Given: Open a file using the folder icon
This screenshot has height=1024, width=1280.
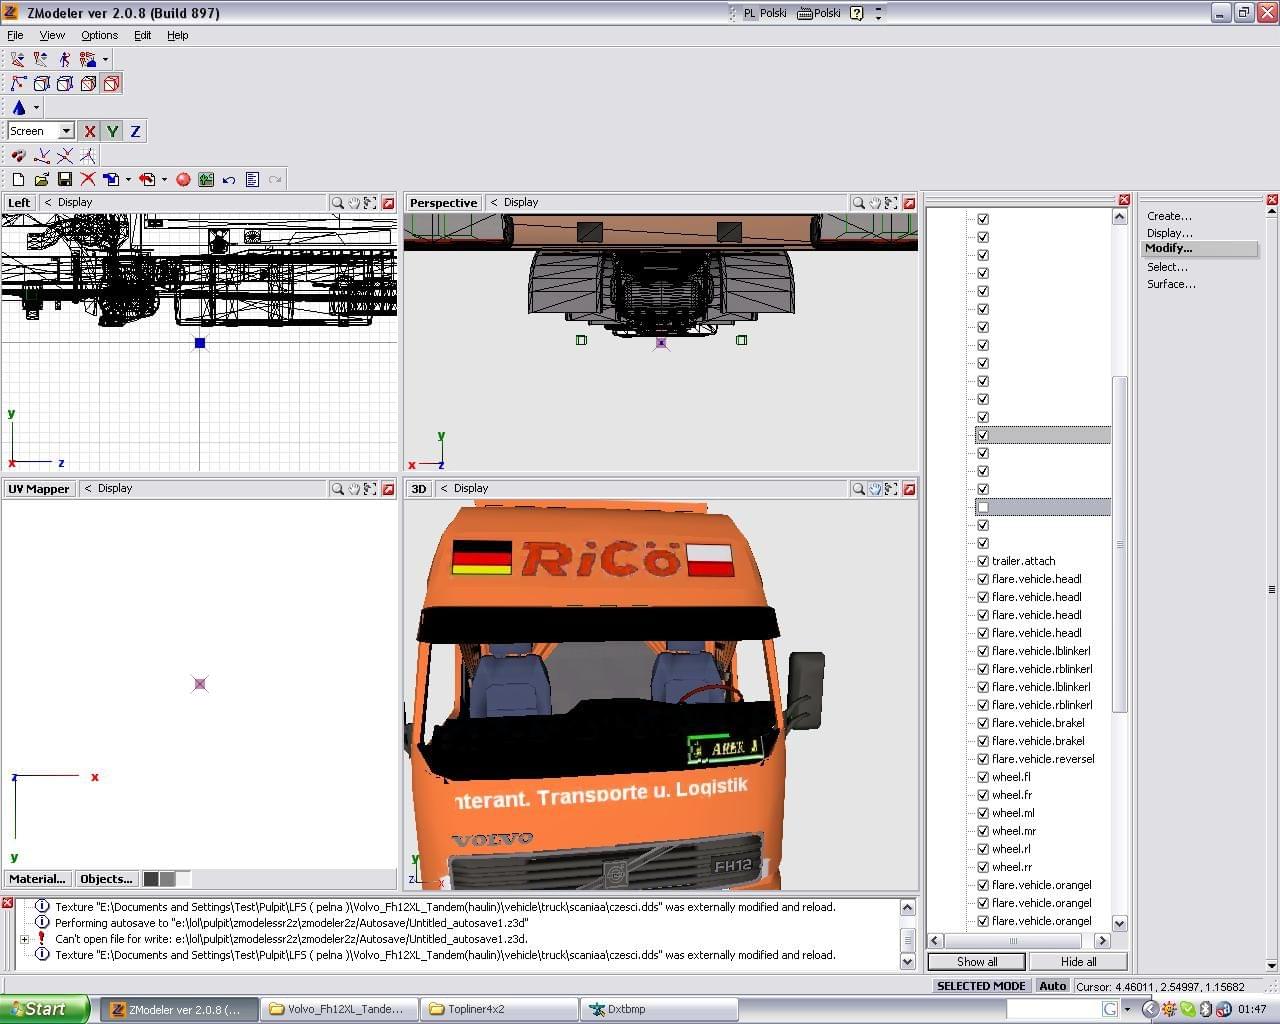Looking at the screenshot, I should 41,180.
